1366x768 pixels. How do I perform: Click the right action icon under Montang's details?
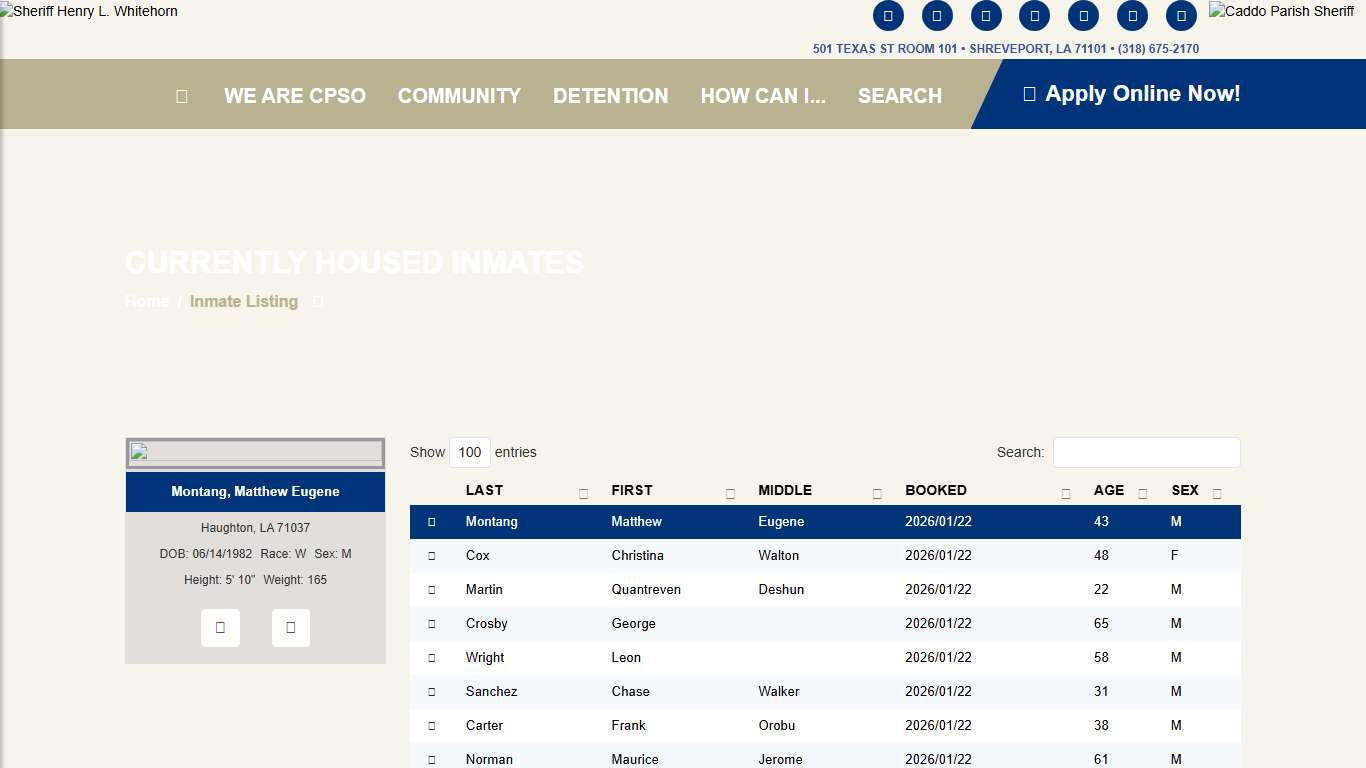(x=291, y=627)
